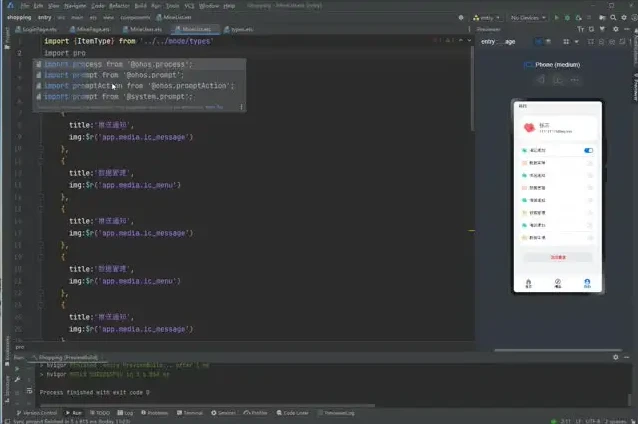
Task: Open the Terminal tool window
Action: [x=189, y=412]
